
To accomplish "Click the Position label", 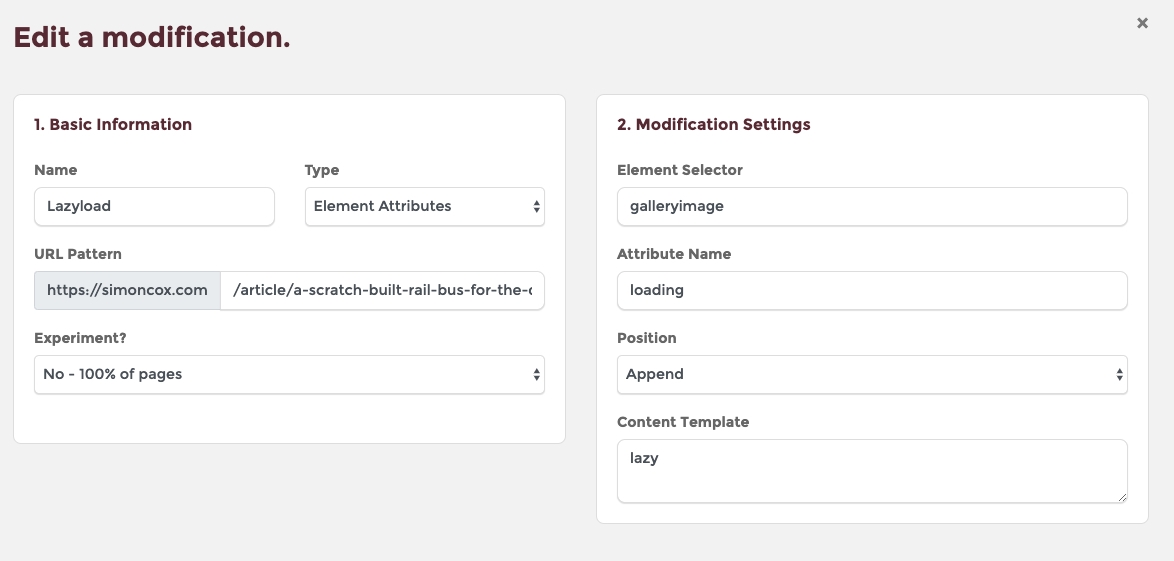I will pos(647,338).
